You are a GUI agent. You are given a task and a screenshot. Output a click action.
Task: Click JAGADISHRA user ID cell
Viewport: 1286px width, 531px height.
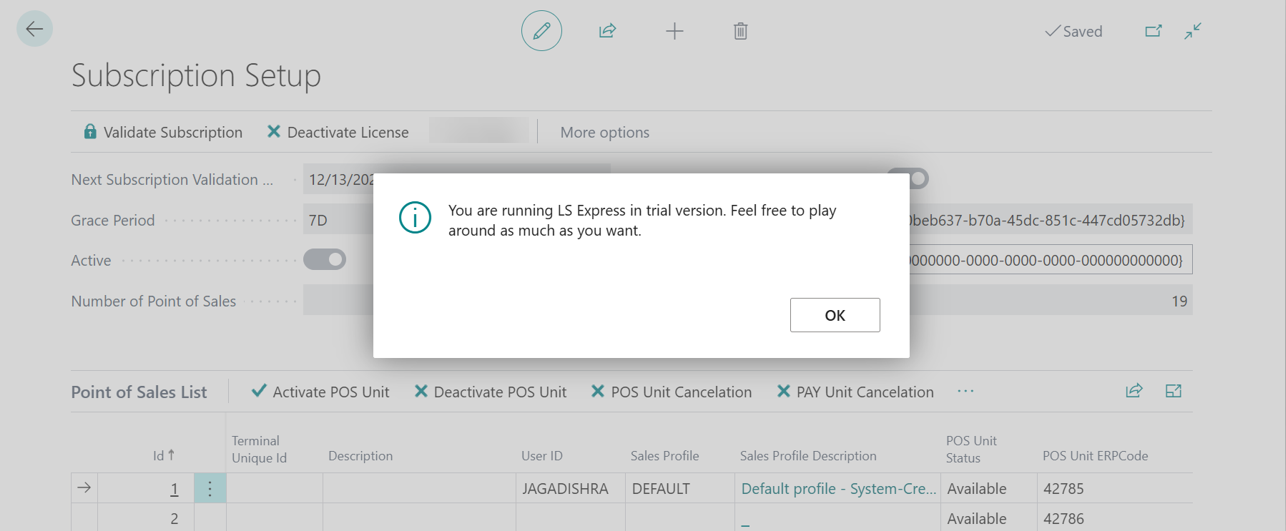pyautogui.click(x=565, y=489)
